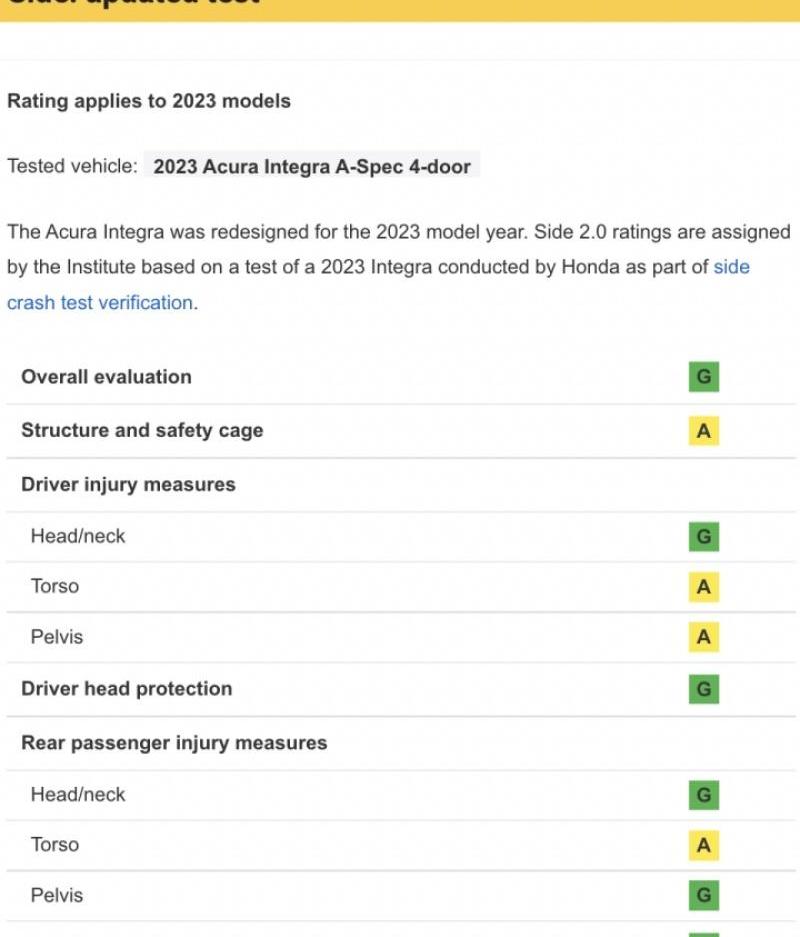Click the yellow Side updated test header bar
This screenshot has width=800, height=937.
click(x=400, y=10)
